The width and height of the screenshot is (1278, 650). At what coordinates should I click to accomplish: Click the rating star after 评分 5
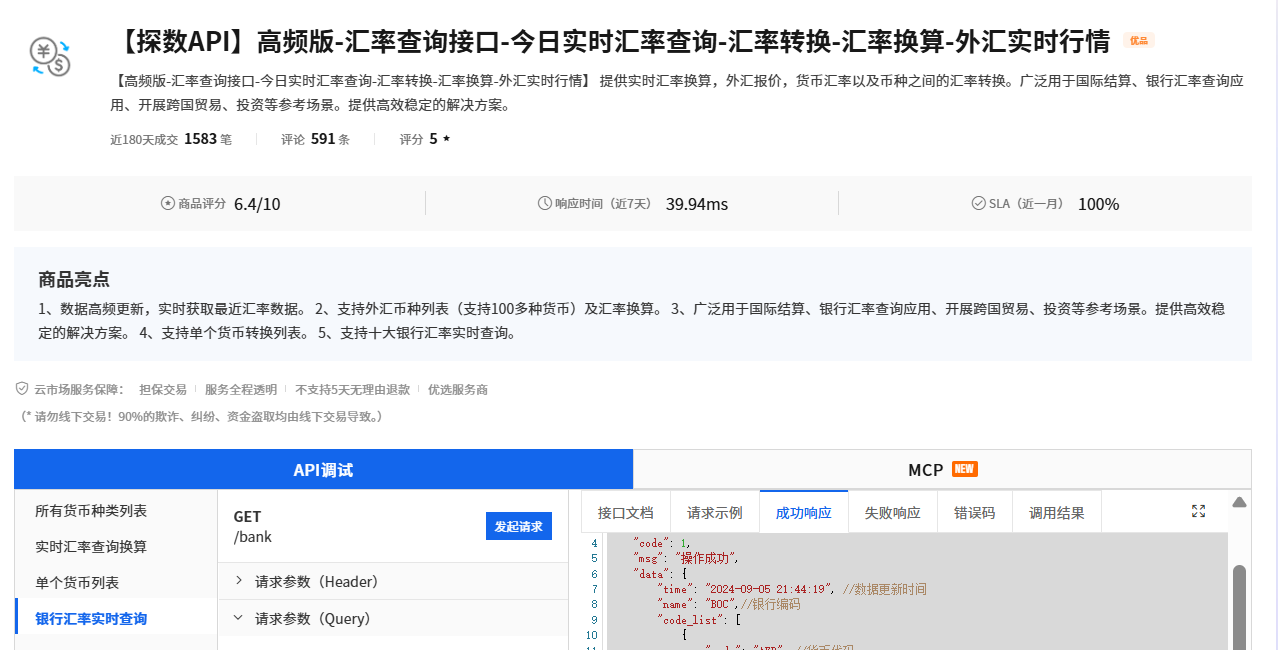[446, 139]
